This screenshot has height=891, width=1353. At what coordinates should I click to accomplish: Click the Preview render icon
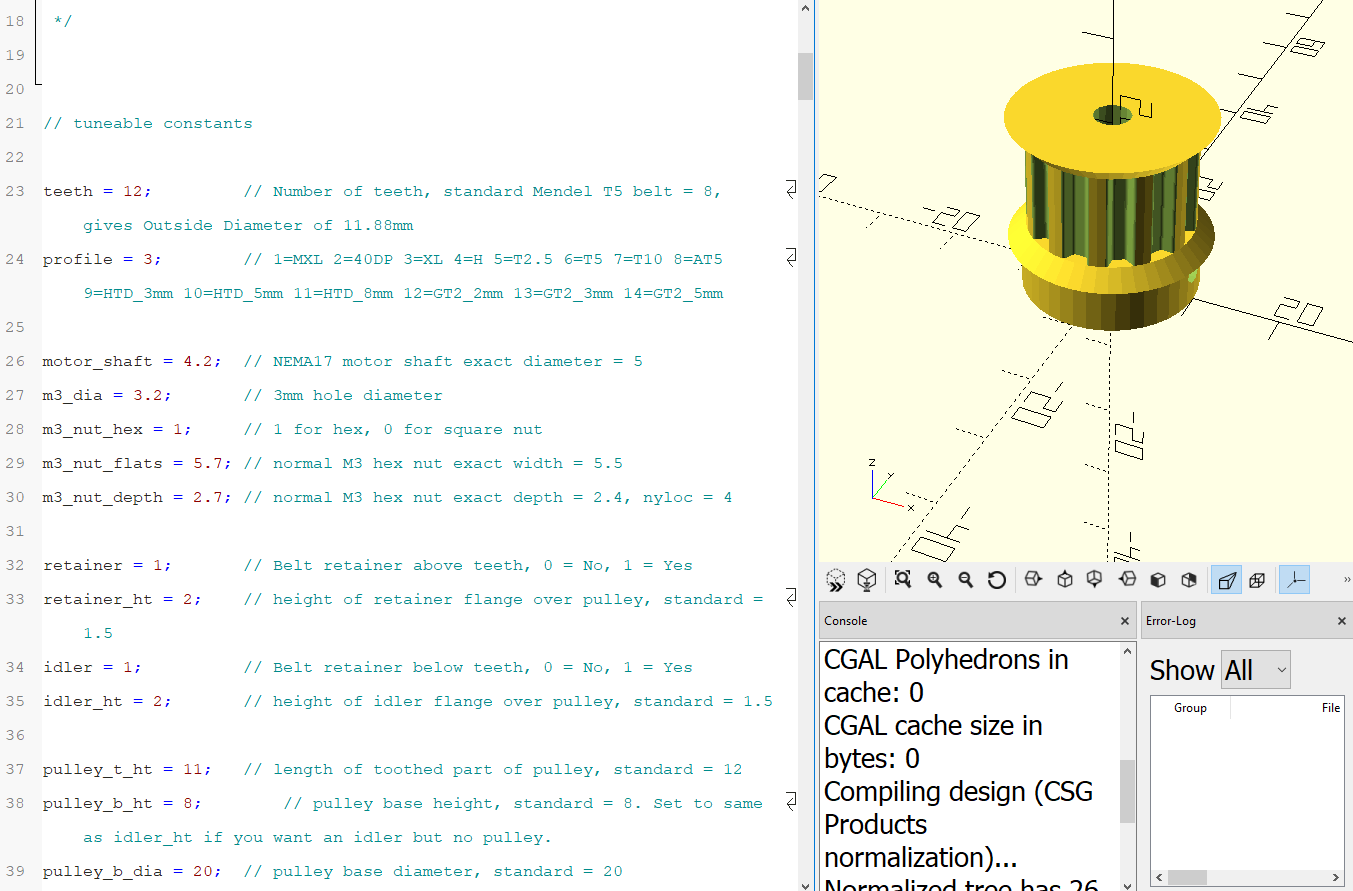coord(836,579)
